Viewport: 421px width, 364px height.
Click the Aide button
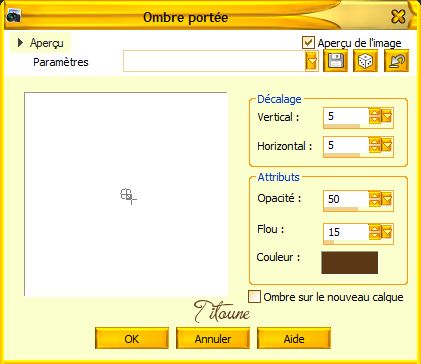(294, 339)
